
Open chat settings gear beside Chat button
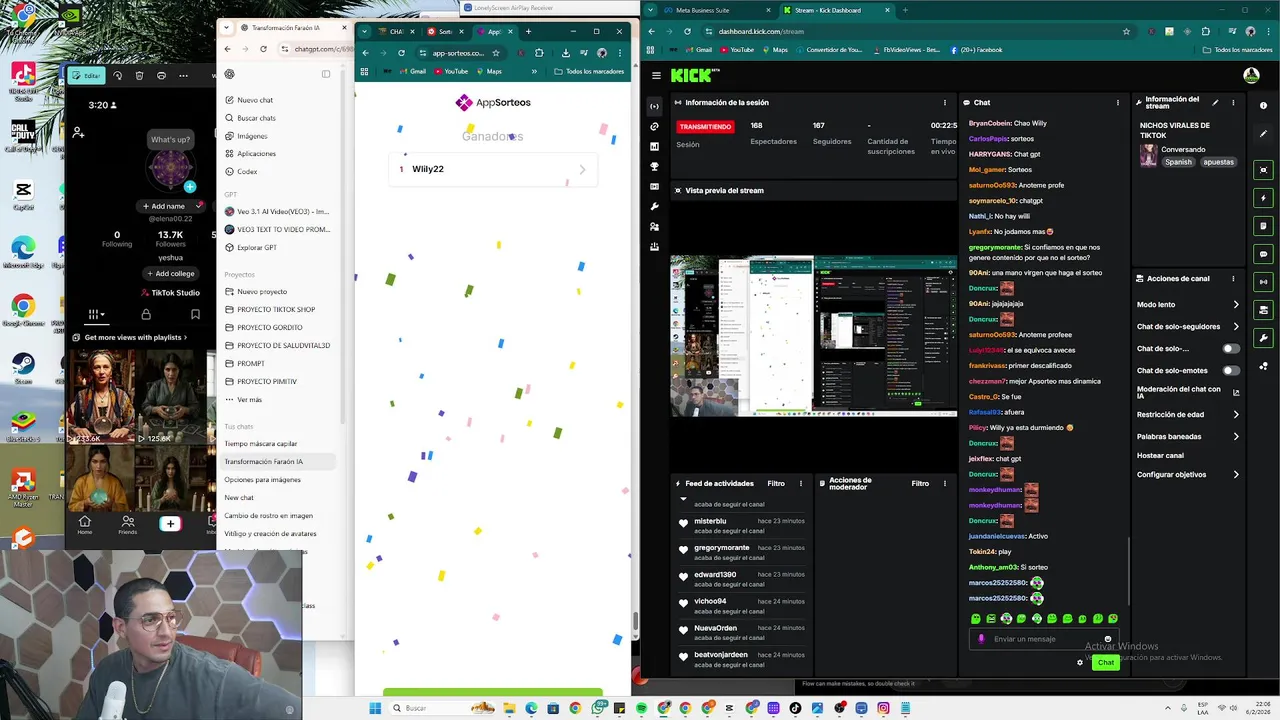tap(1080, 662)
